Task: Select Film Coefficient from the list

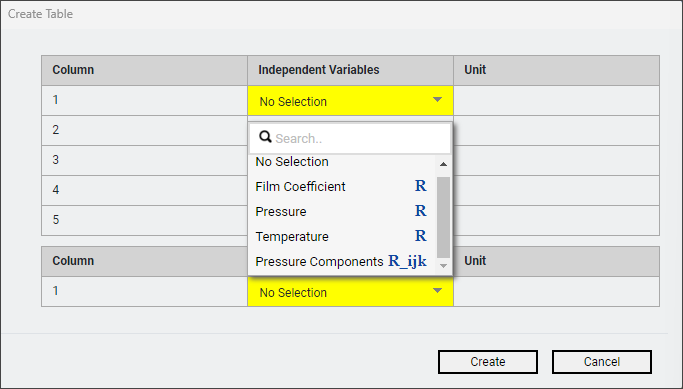Action: tap(342, 186)
